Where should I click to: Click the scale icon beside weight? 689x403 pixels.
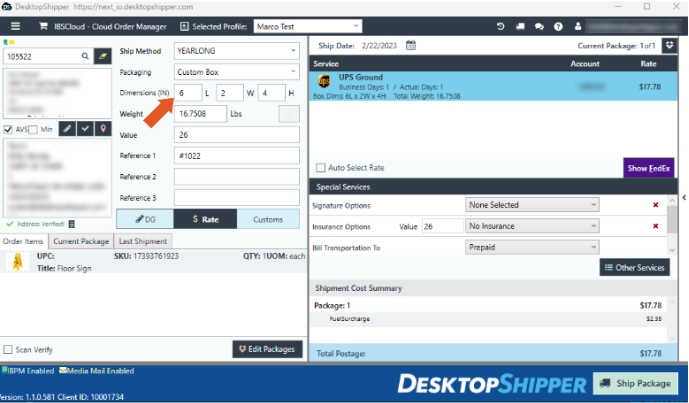pos(289,114)
